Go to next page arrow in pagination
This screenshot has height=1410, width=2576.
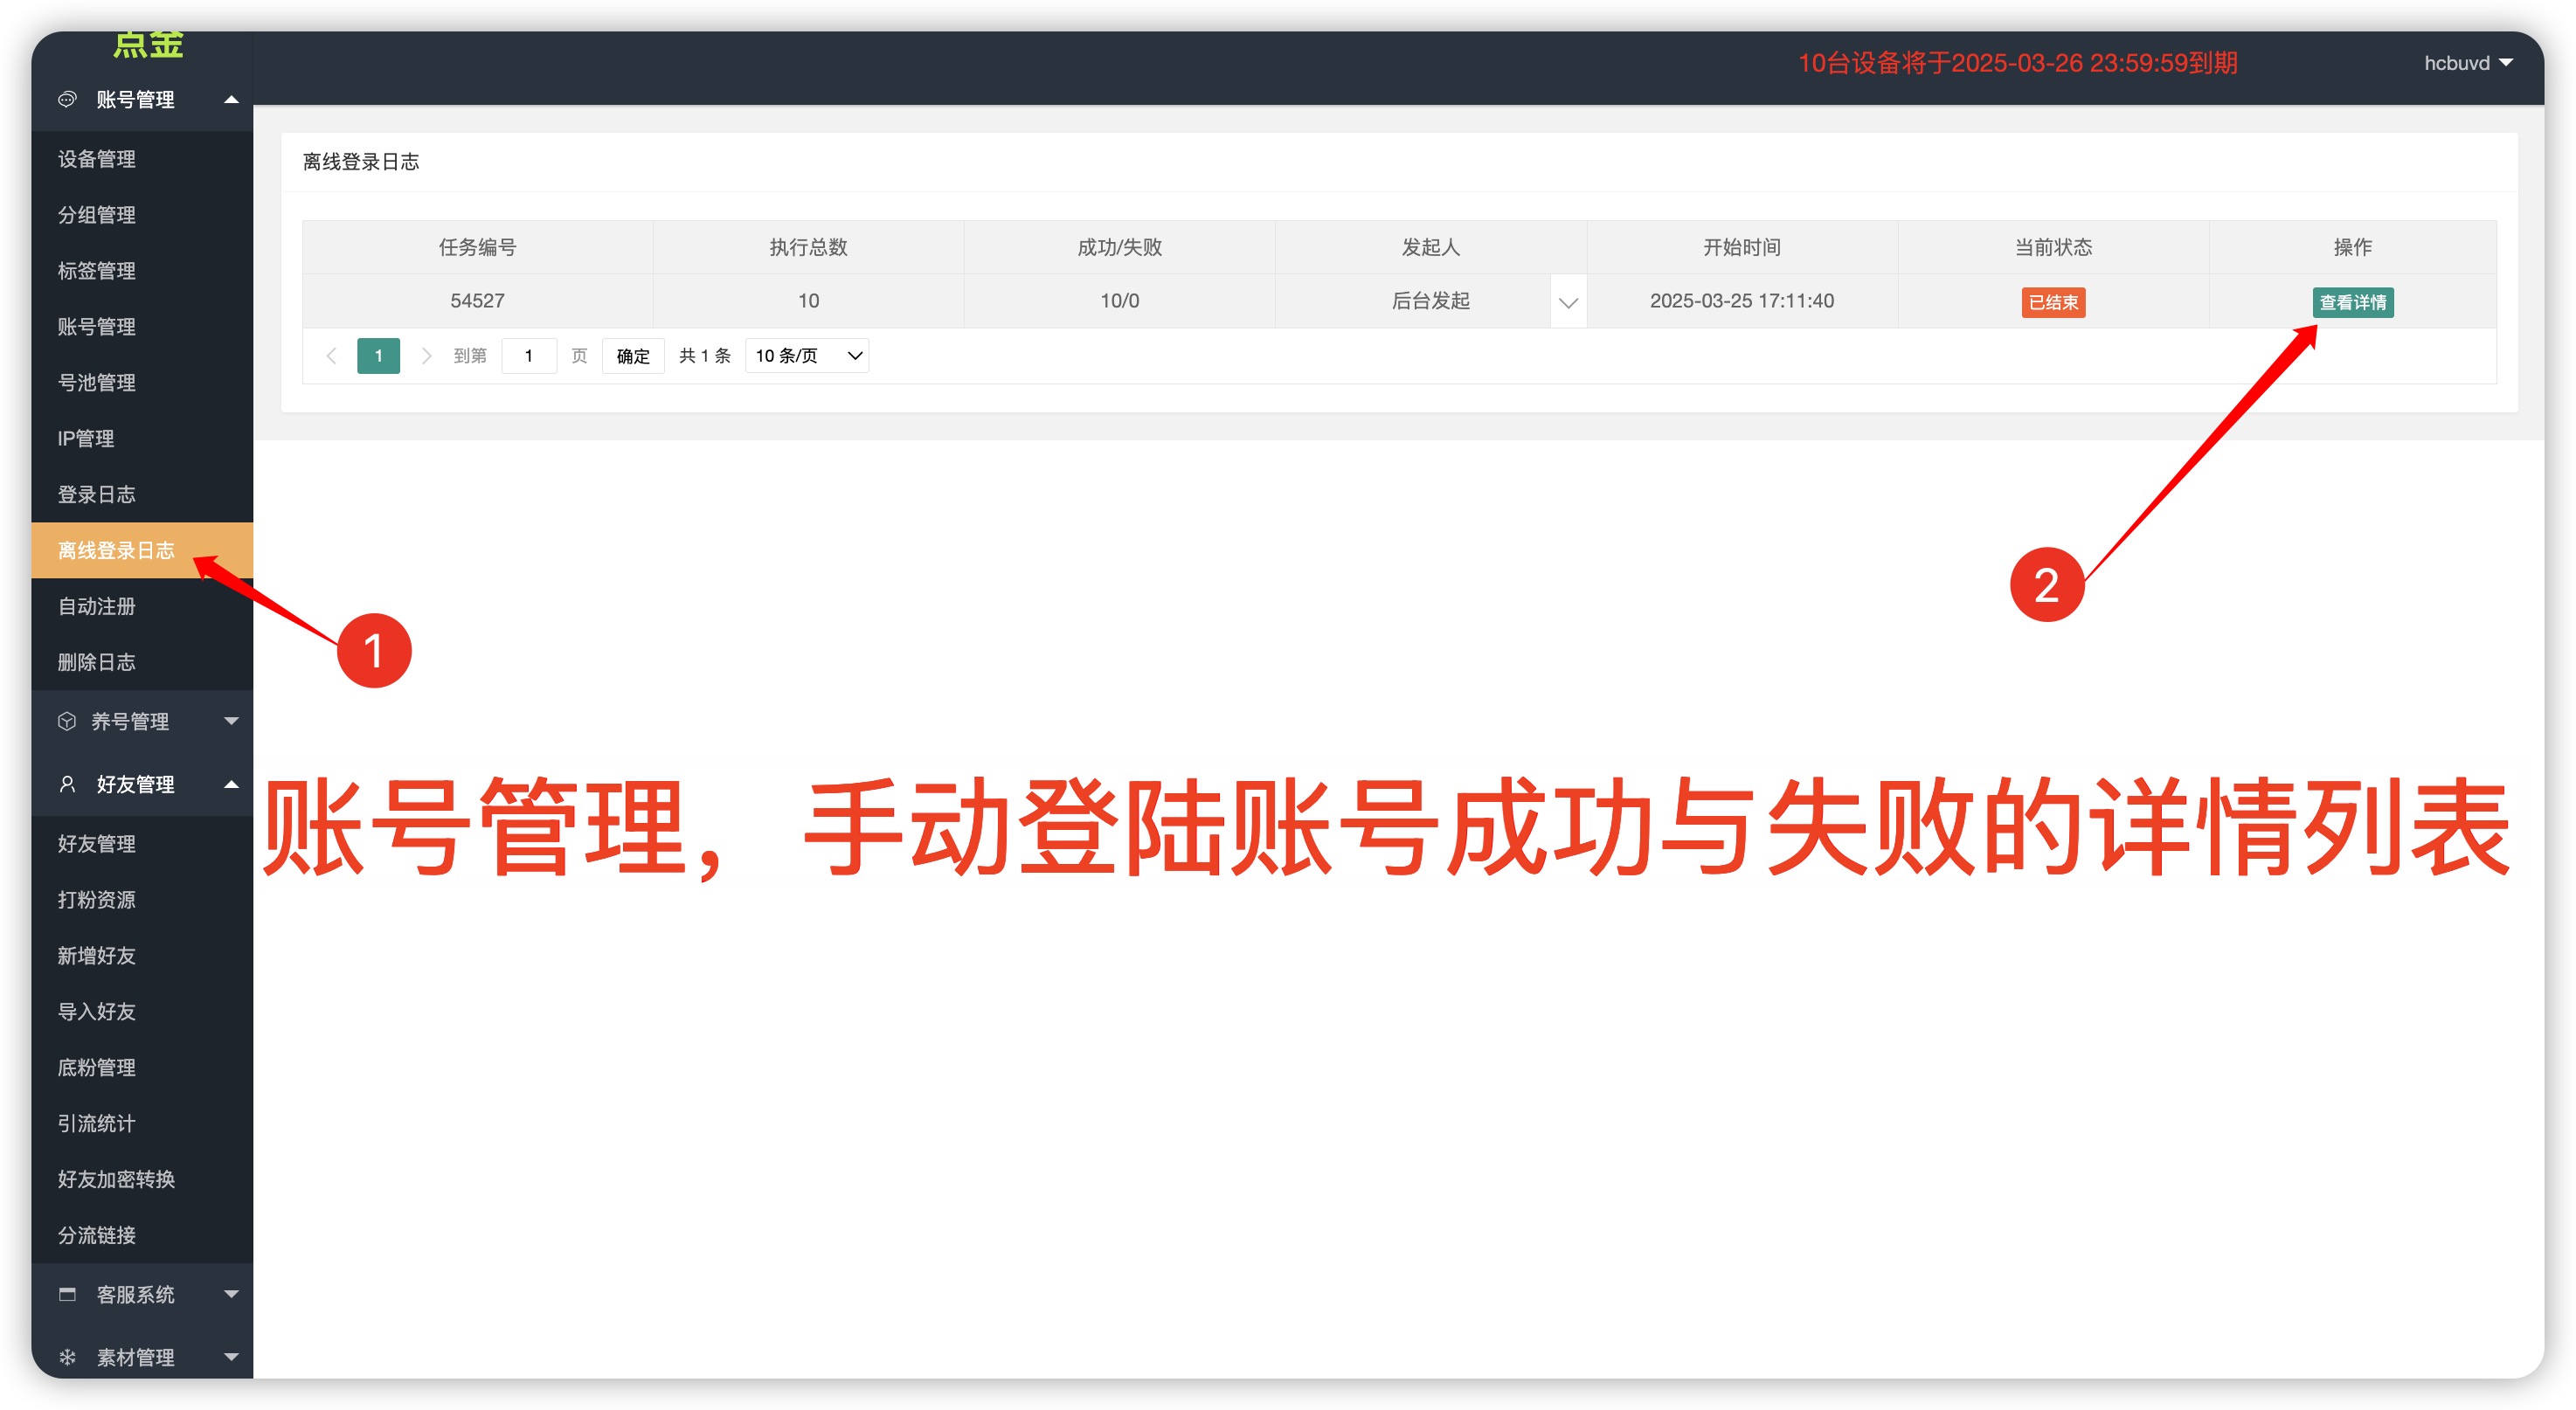[426, 356]
